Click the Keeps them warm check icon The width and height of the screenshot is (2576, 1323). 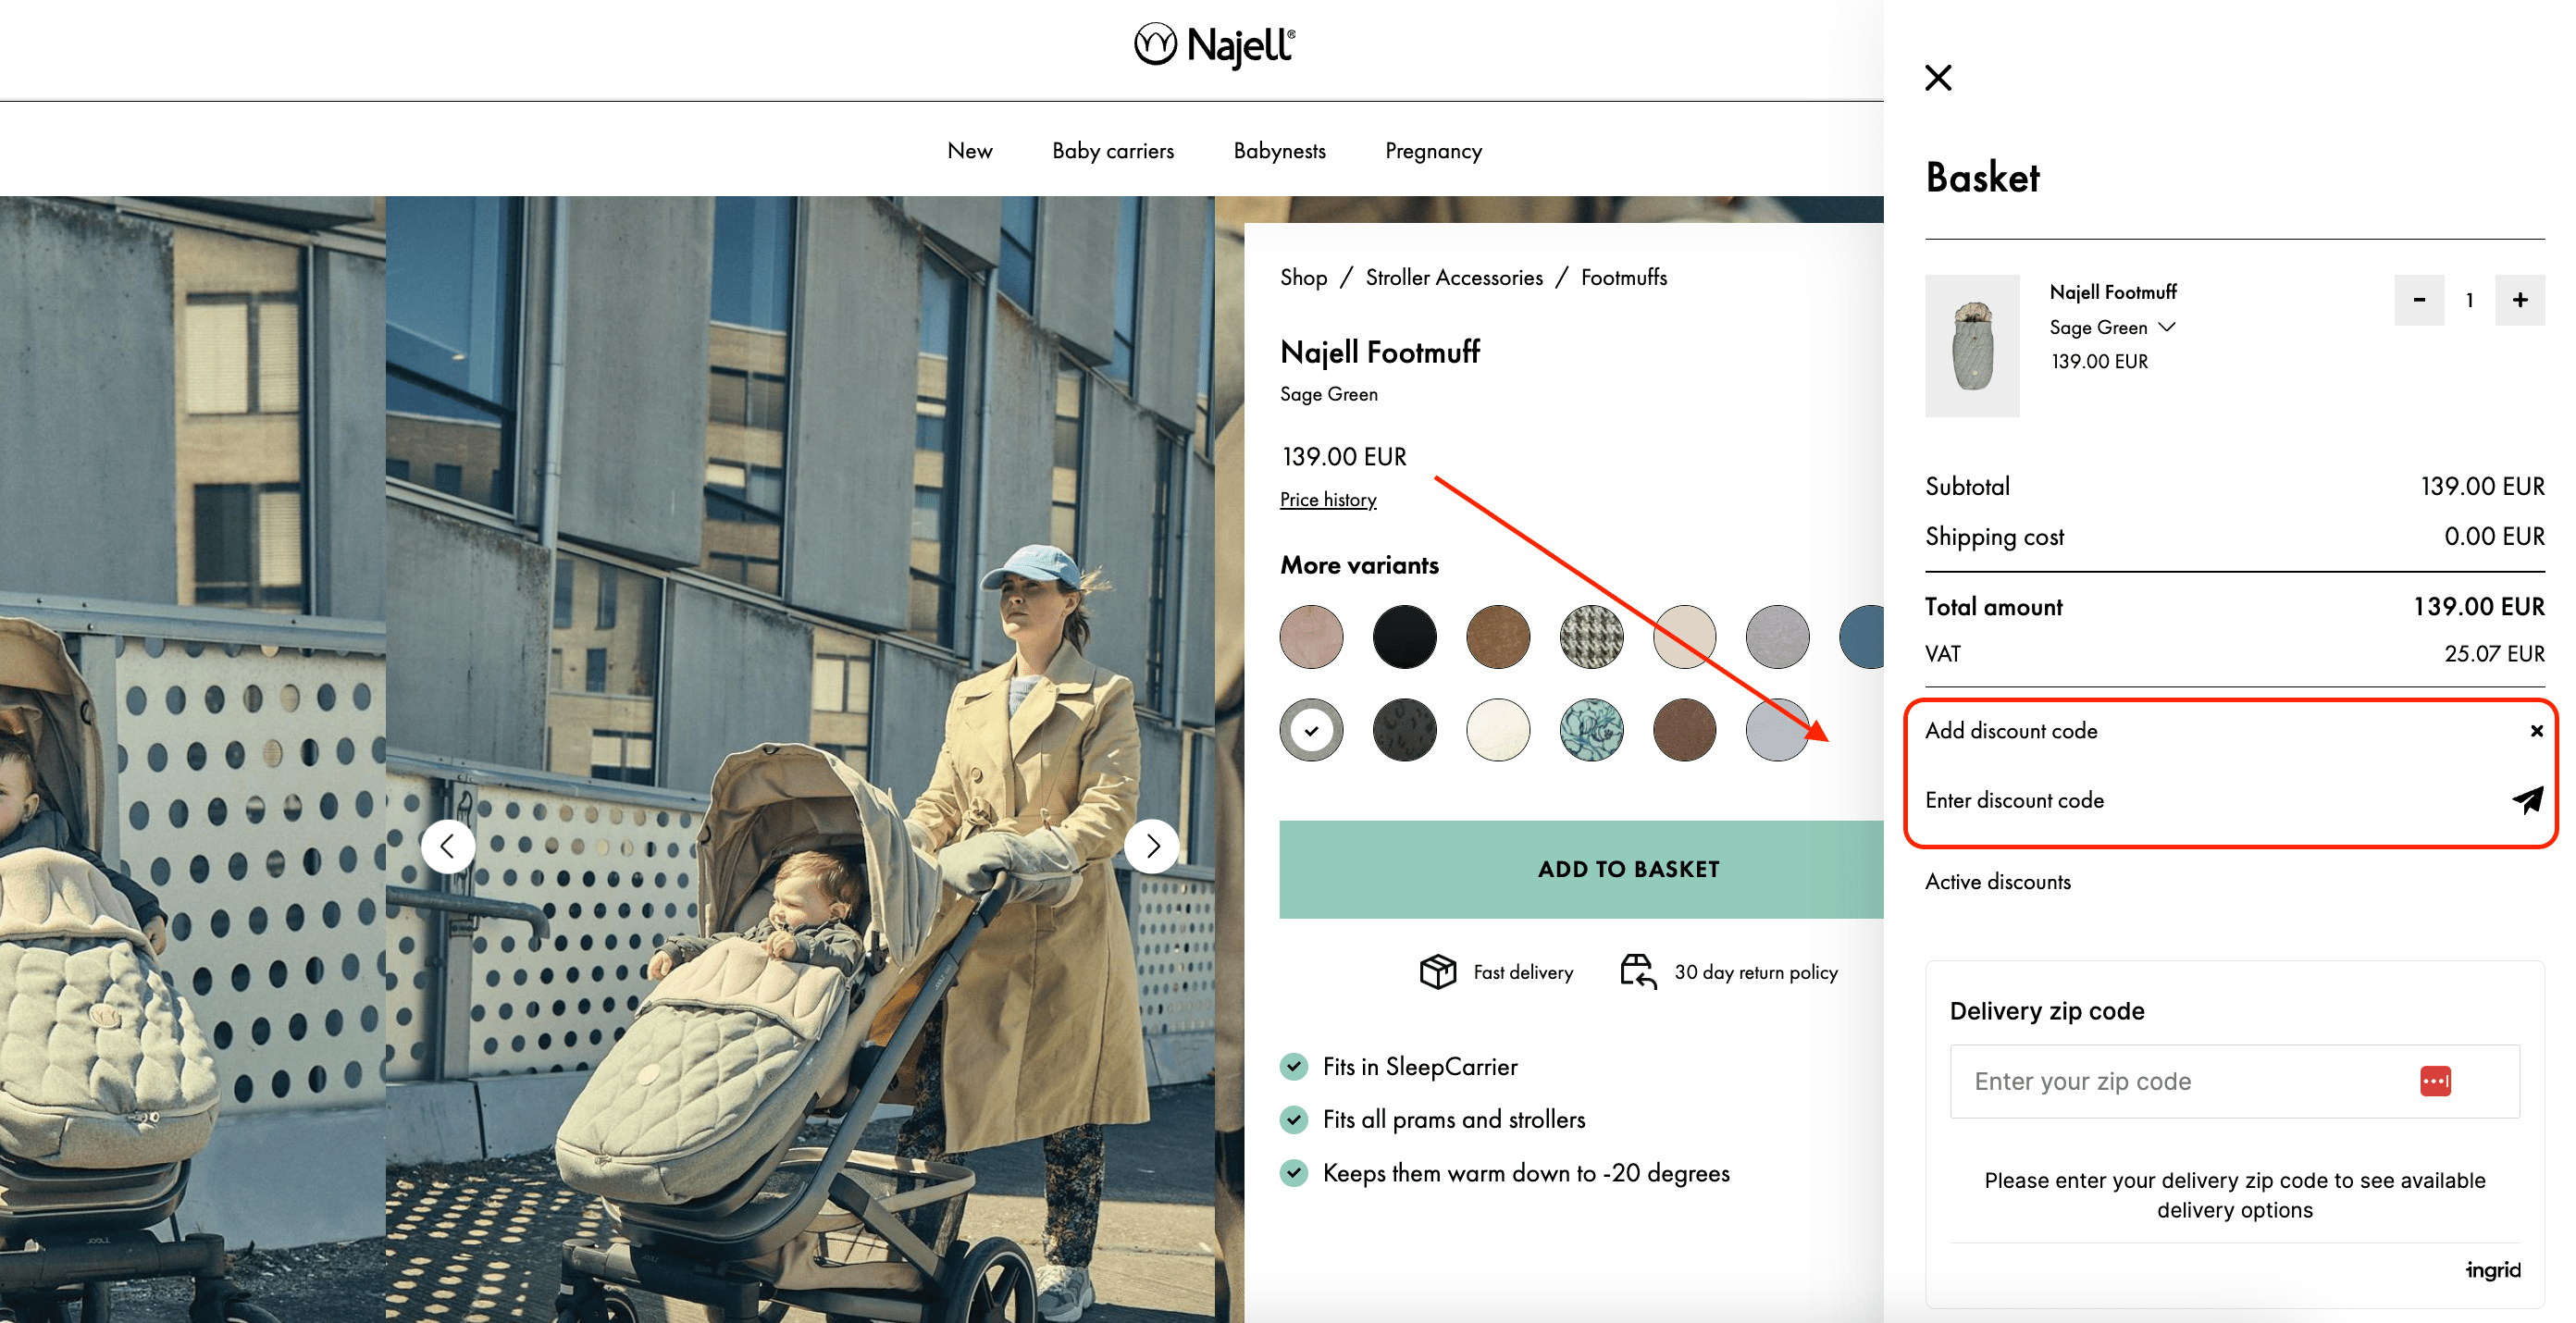[x=1293, y=1172]
